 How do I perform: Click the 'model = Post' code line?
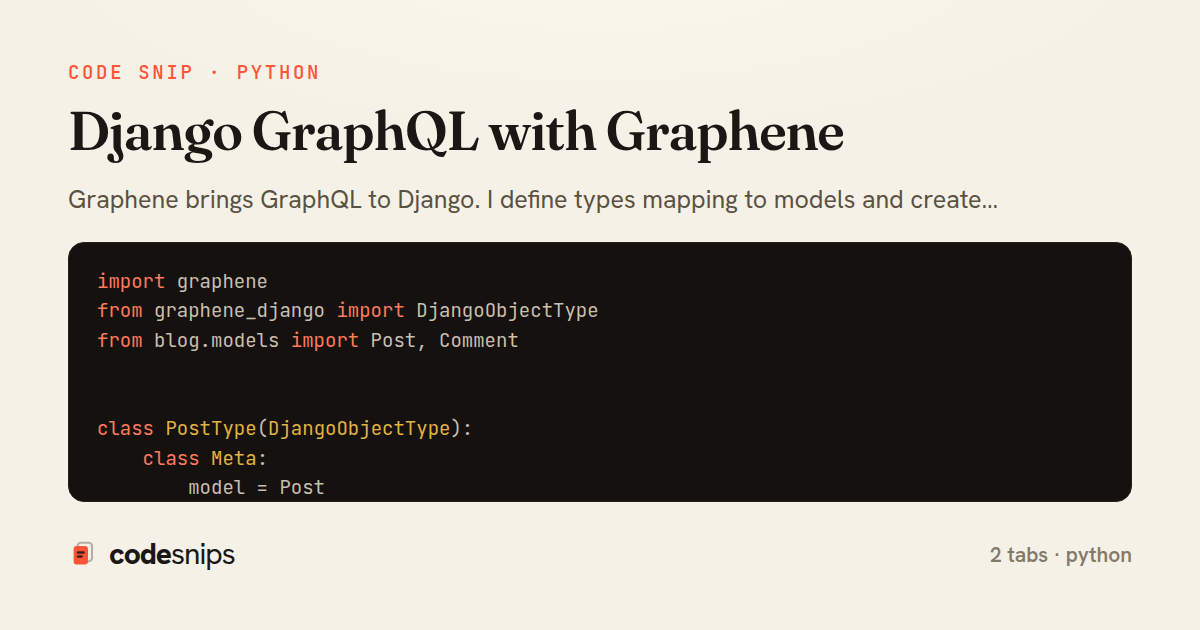click(257, 488)
